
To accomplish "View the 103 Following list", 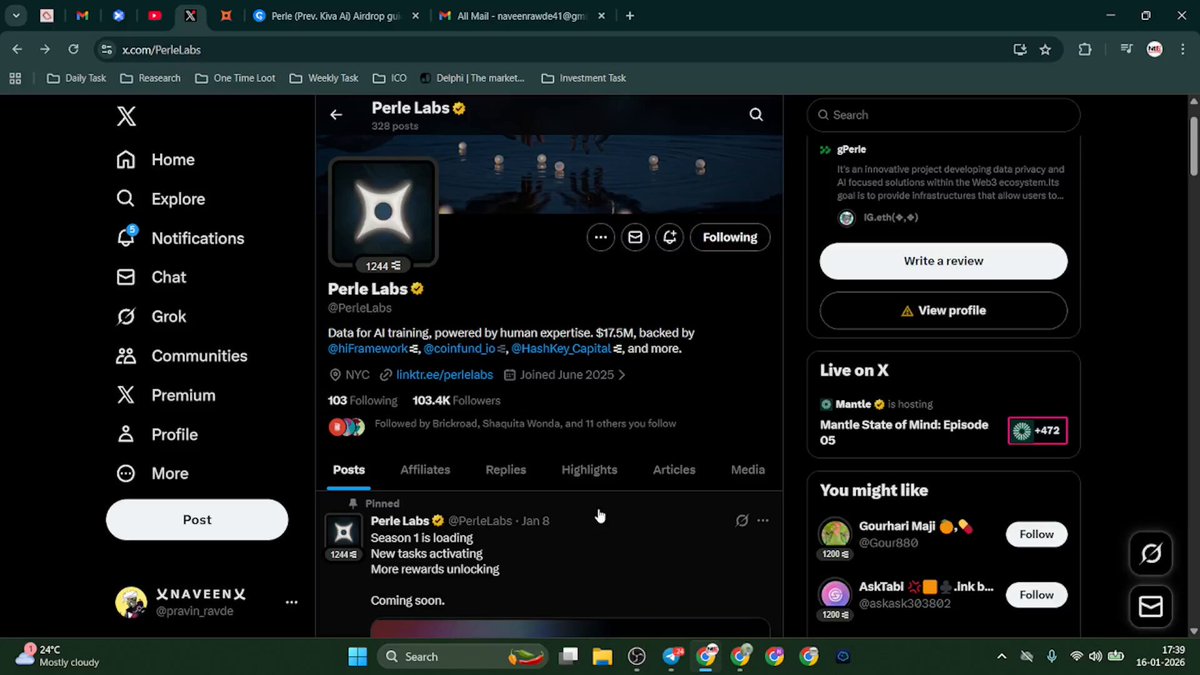I will [x=362, y=400].
